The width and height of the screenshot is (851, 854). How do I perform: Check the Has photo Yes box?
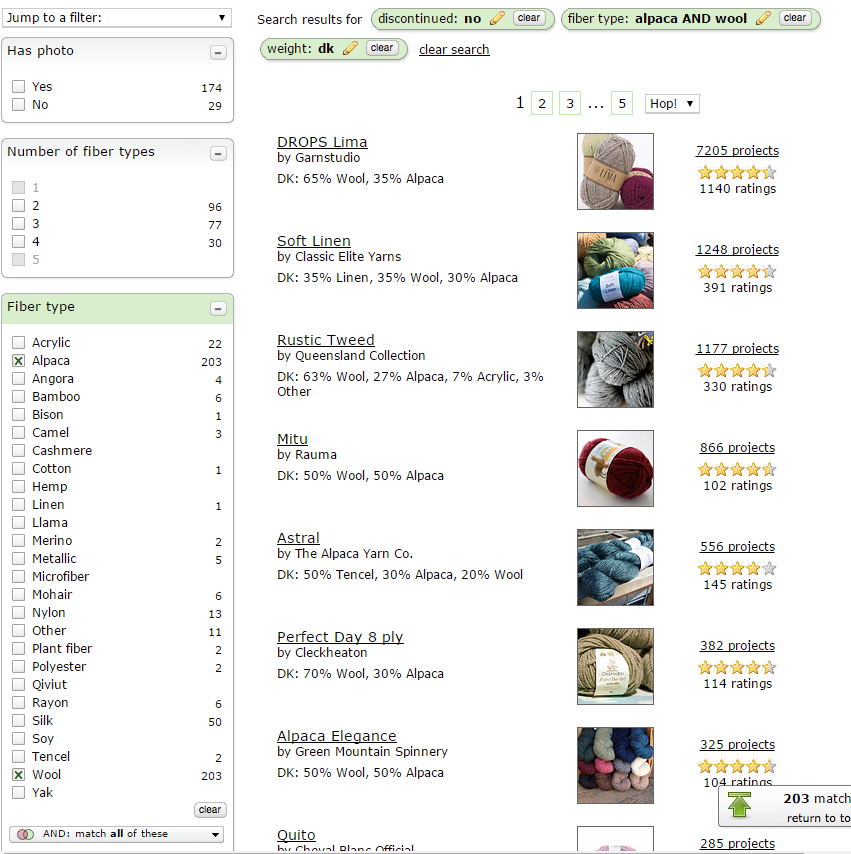point(19,87)
